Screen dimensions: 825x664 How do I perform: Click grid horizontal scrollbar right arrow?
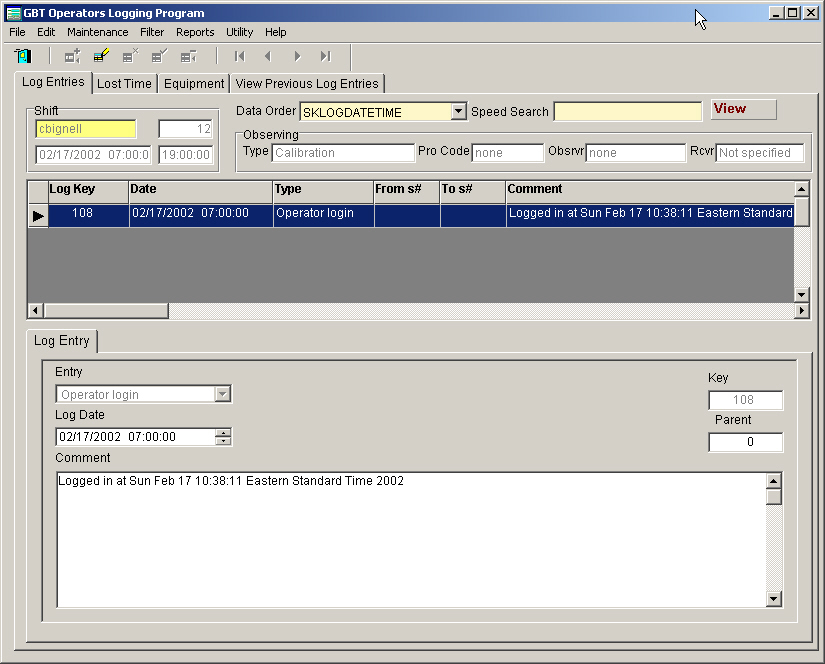(x=801, y=310)
